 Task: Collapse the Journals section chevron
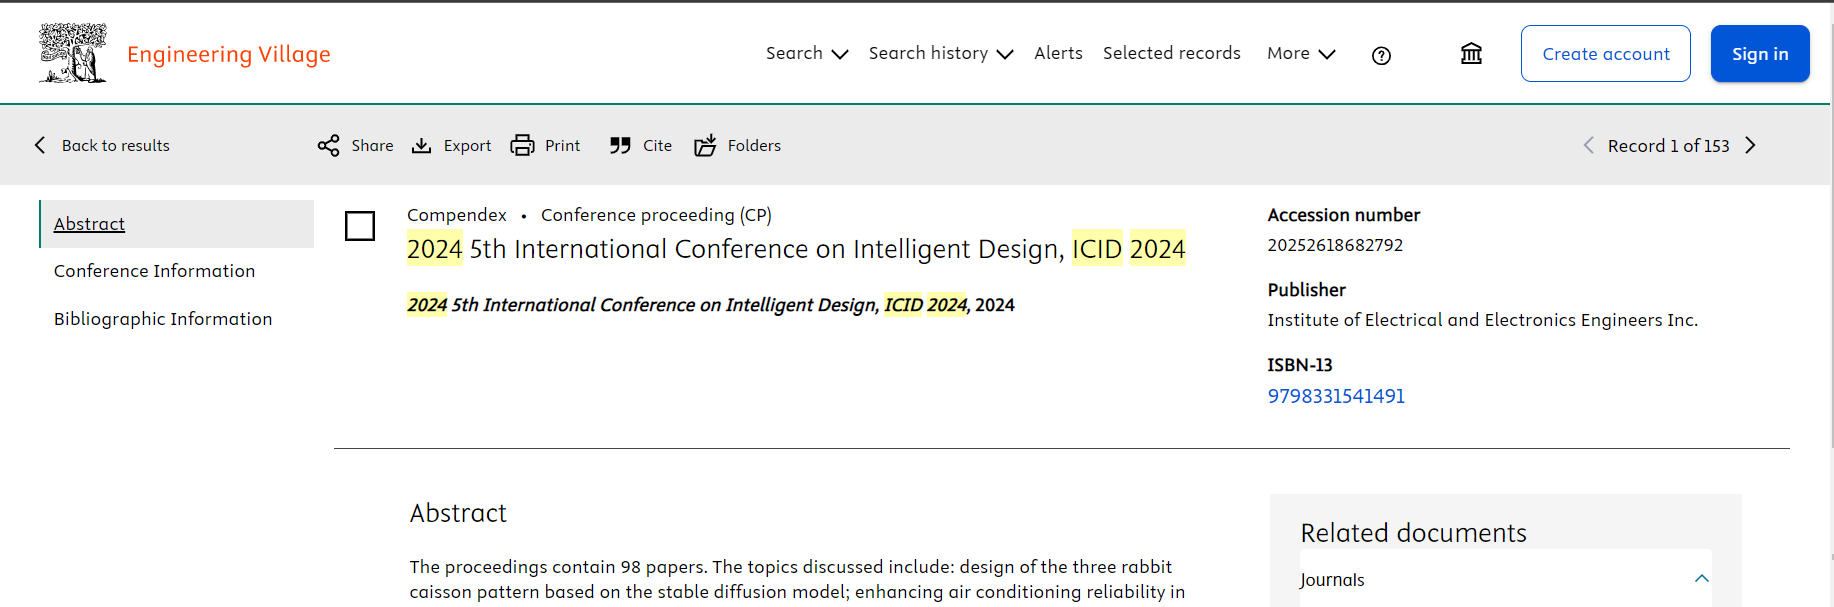1701,579
